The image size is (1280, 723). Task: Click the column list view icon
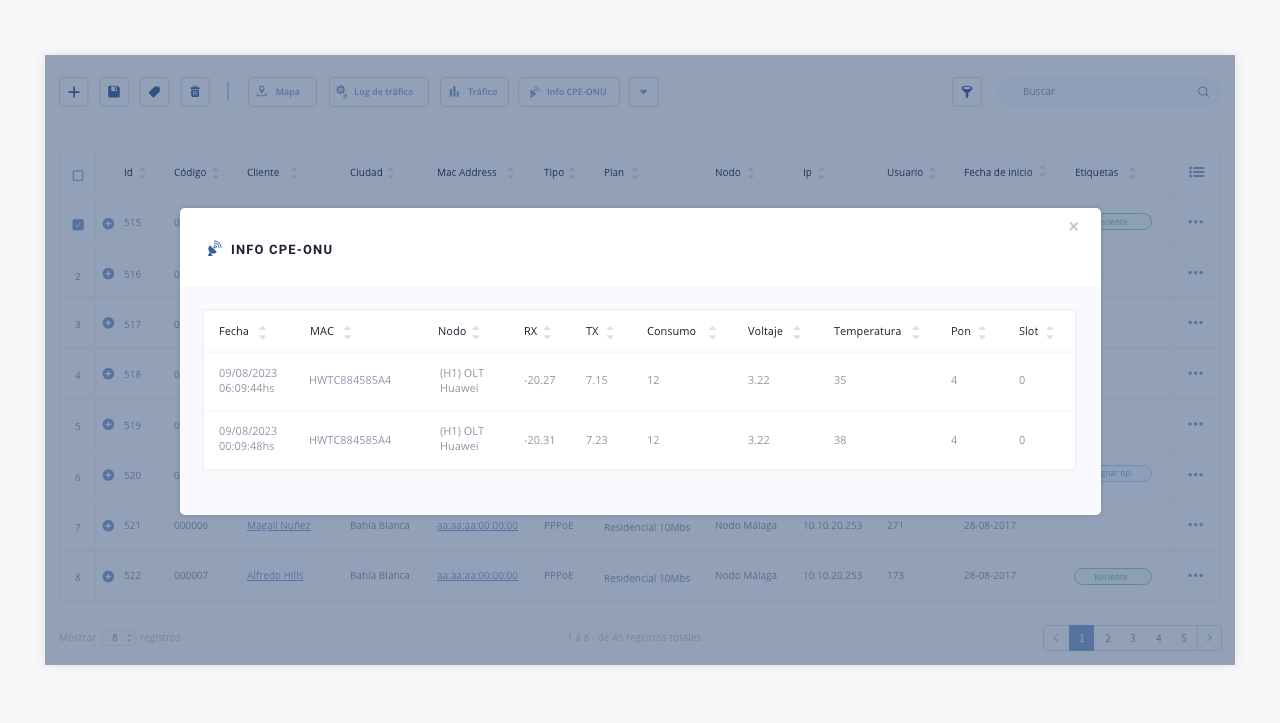(x=1196, y=173)
